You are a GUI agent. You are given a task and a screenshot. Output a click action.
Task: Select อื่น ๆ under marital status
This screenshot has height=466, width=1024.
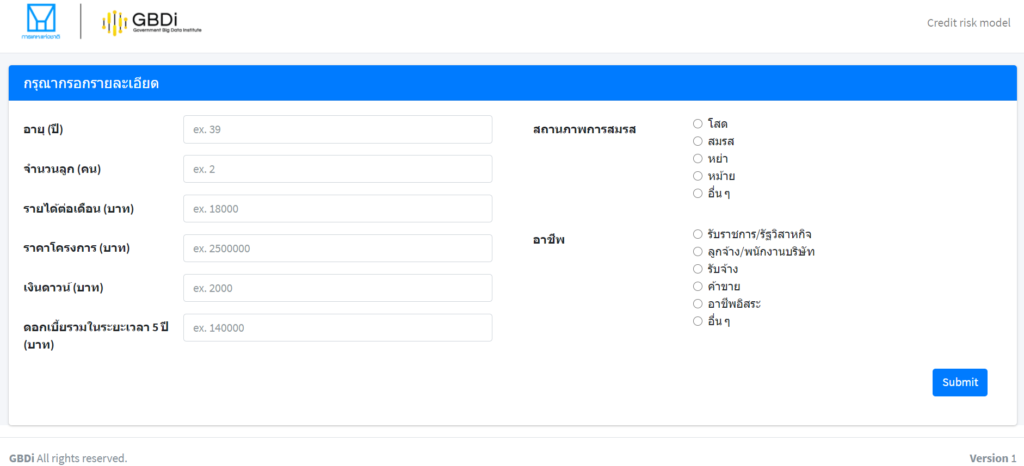click(x=698, y=193)
